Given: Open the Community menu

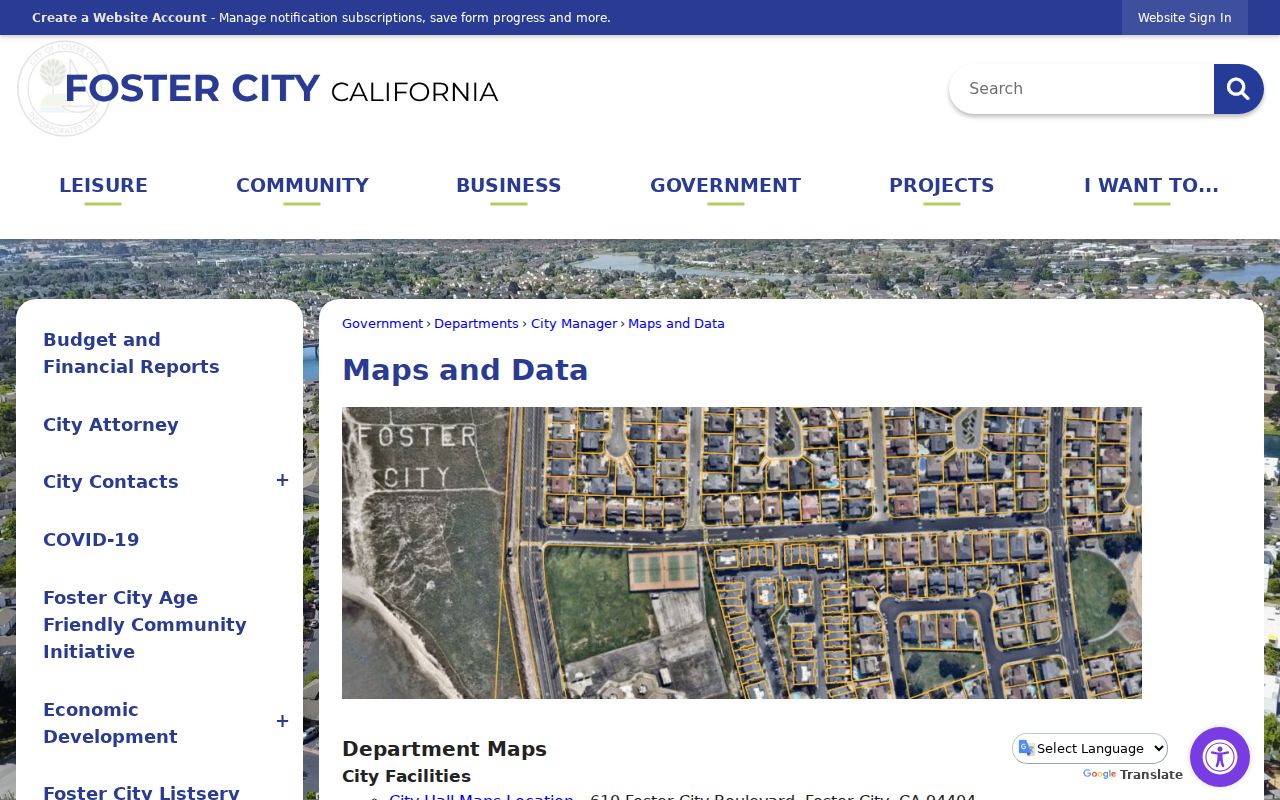Looking at the screenshot, I should 302,186.
